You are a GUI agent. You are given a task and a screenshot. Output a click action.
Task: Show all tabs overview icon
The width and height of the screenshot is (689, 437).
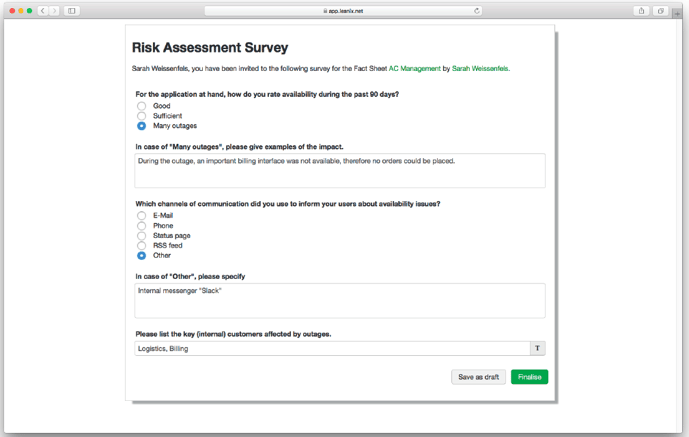(660, 11)
